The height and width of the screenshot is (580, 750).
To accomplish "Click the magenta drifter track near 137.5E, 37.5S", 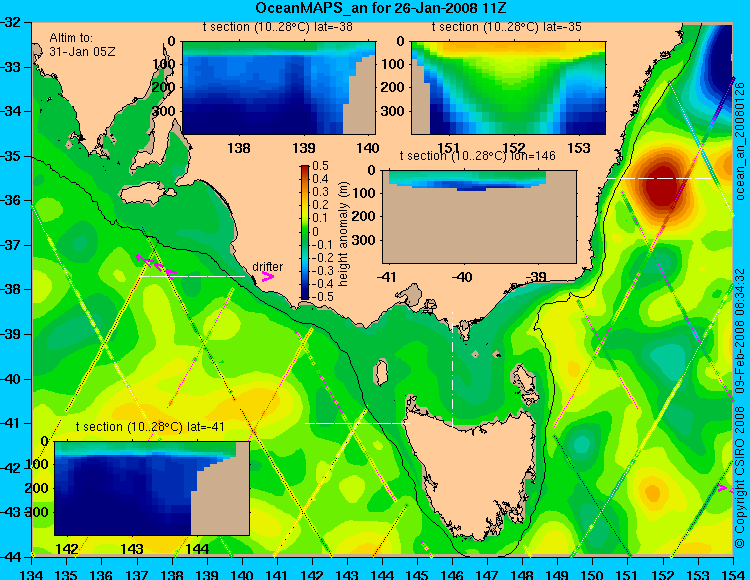I will coord(156,266).
